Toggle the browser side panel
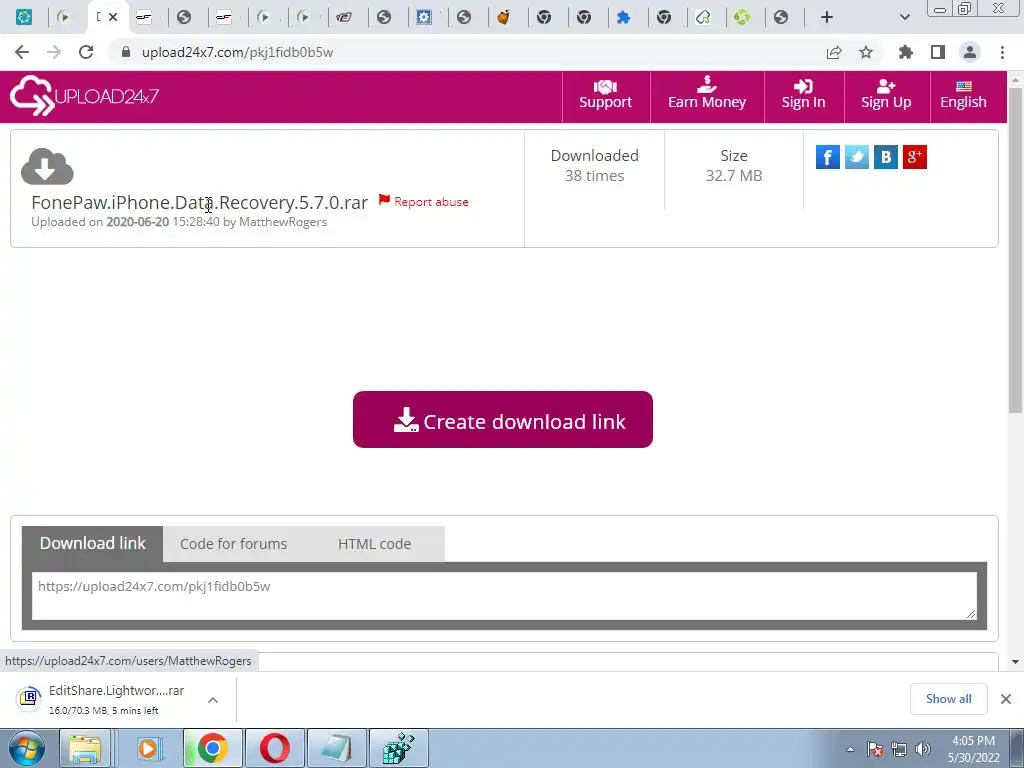 click(938, 52)
